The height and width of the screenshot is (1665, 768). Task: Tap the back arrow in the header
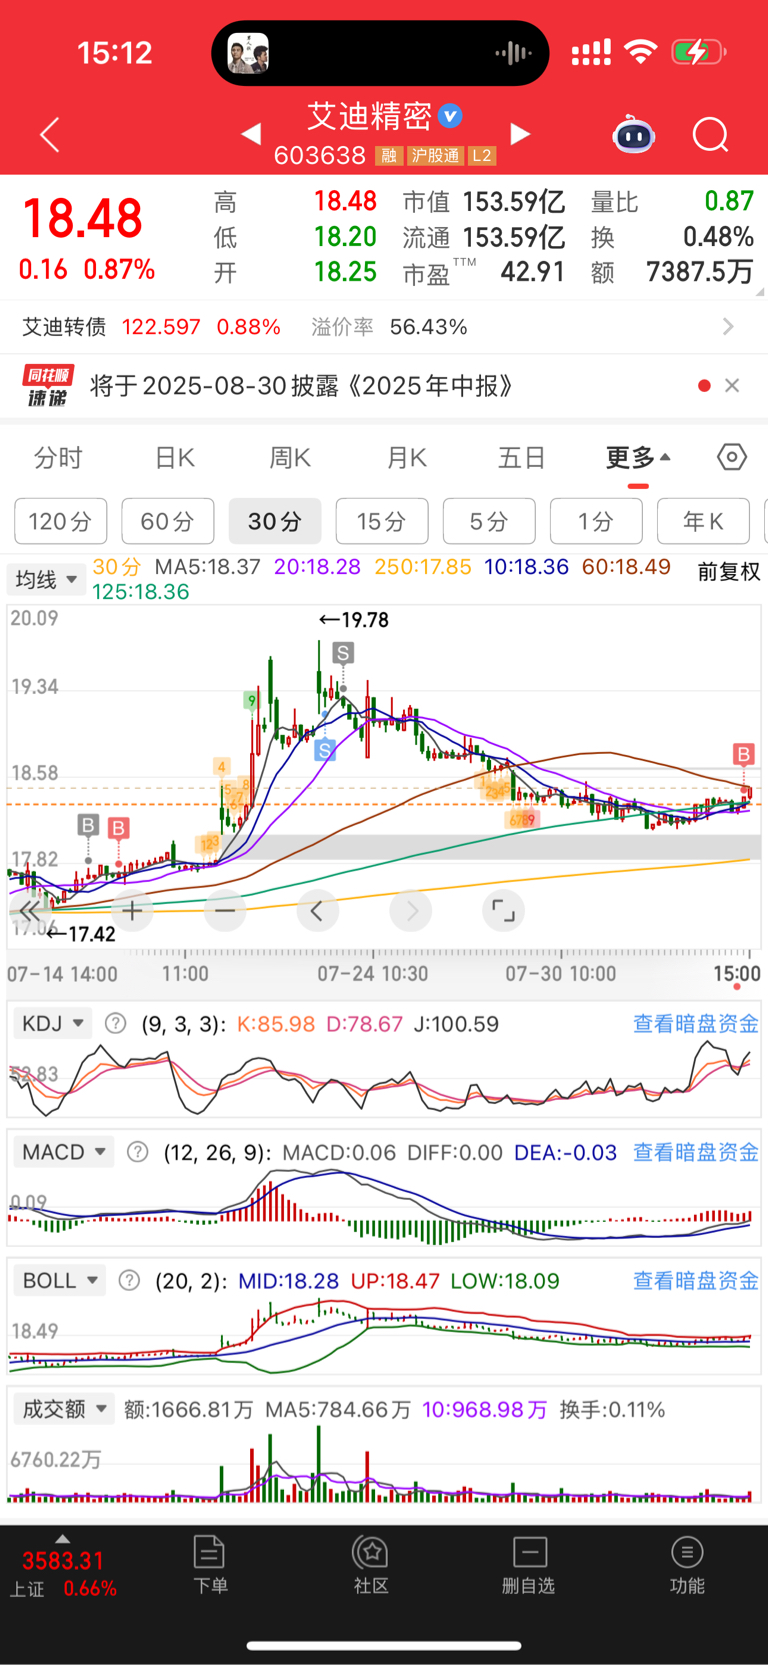point(50,134)
